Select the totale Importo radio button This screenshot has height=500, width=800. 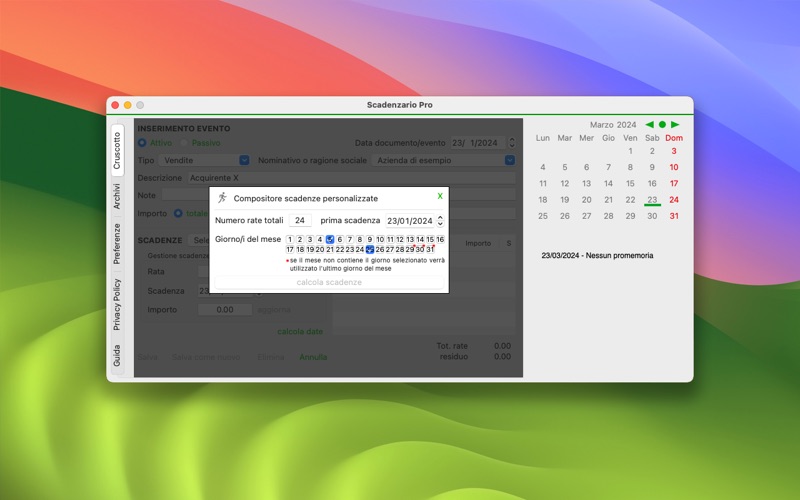[x=178, y=213]
